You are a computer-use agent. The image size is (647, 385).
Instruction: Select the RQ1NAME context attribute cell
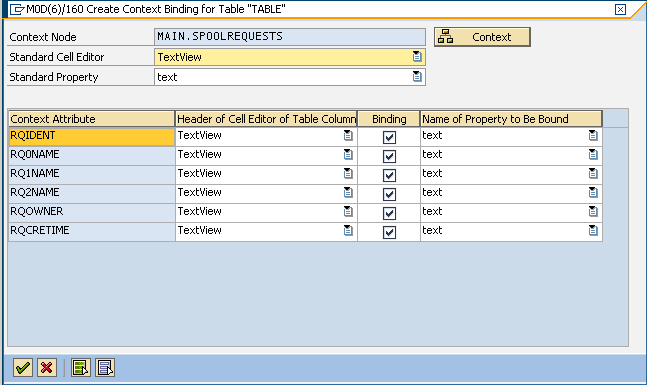(x=92, y=174)
